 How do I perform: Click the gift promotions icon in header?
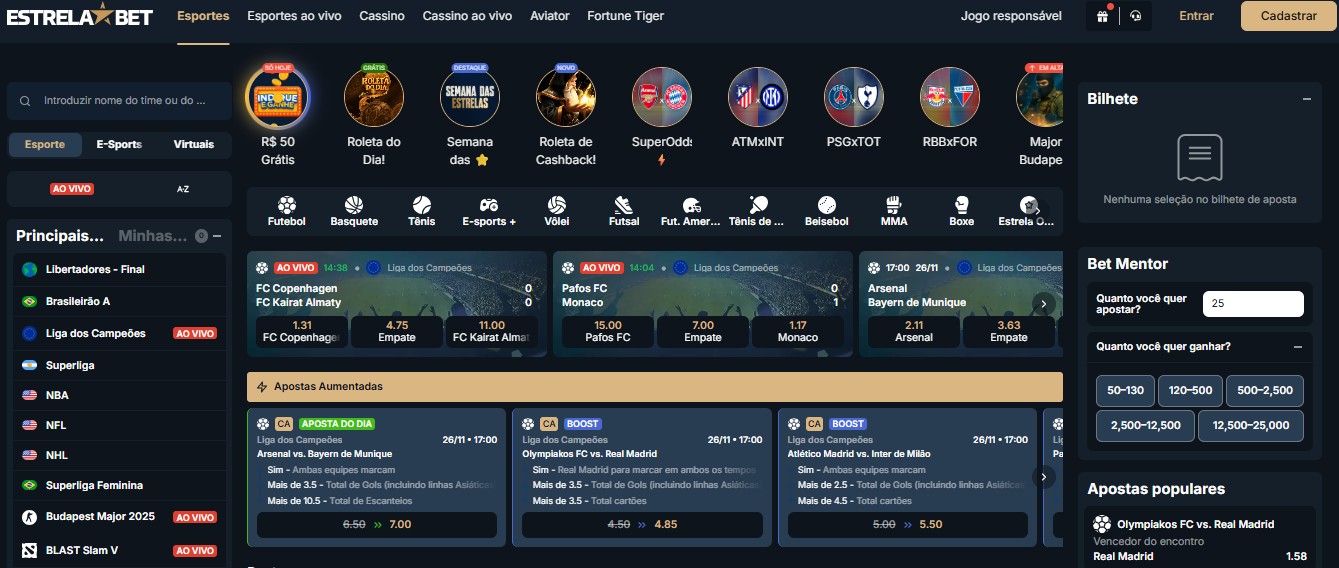1102,16
